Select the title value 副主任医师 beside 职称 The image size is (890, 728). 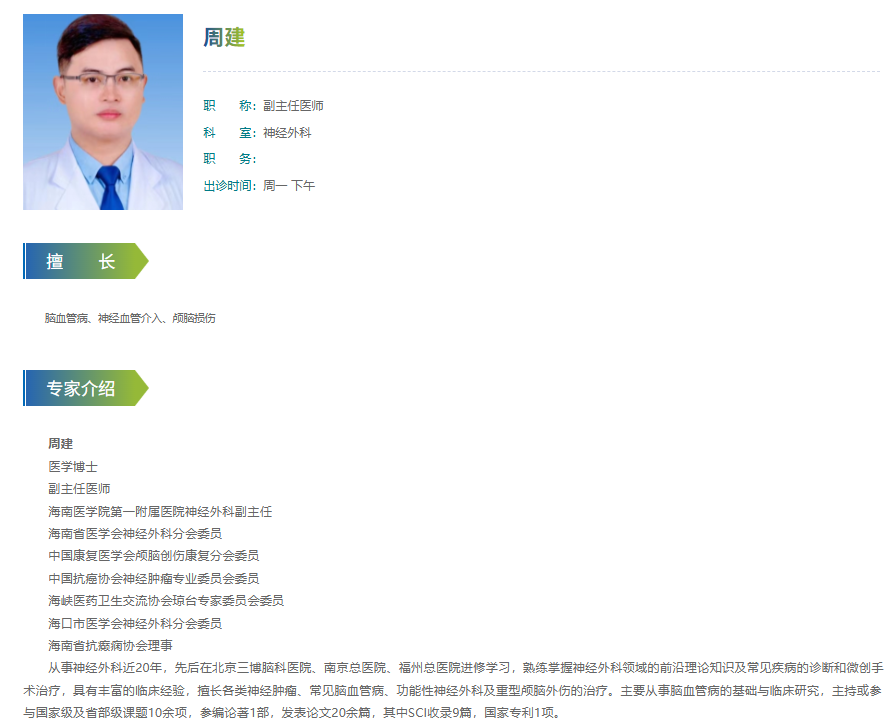click(293, 106)
